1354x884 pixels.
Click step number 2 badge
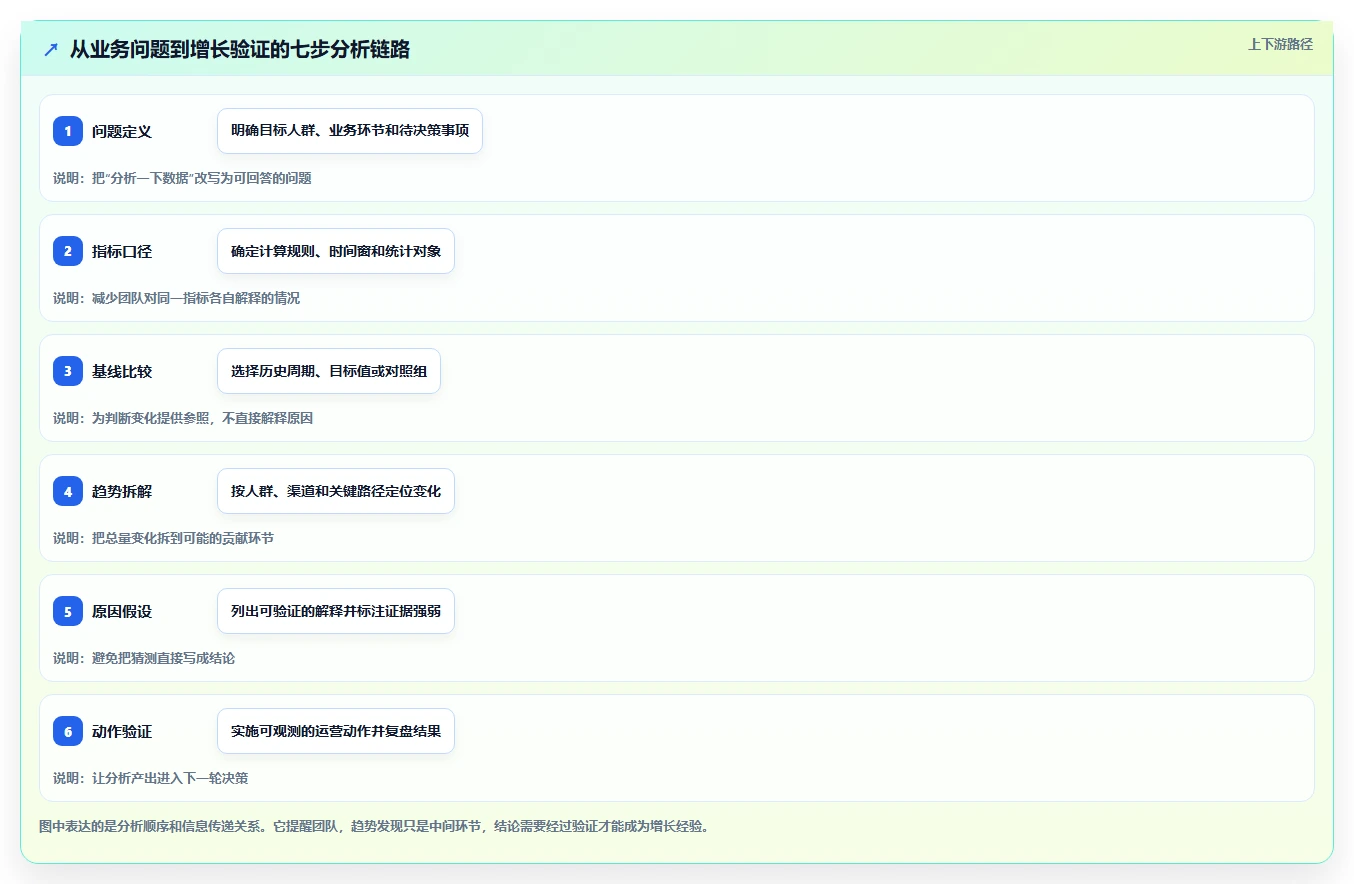(68, 251)
